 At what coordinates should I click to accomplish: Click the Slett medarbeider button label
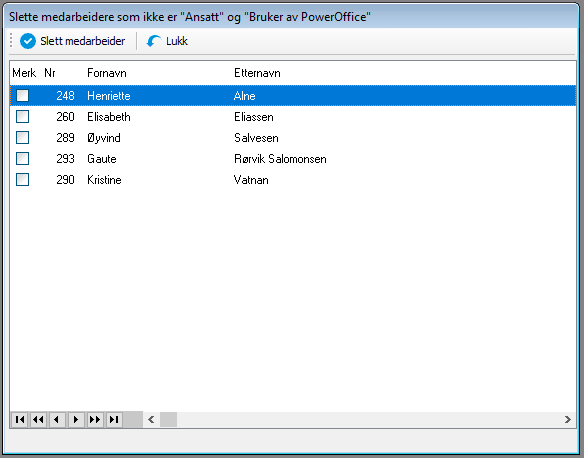83,41
